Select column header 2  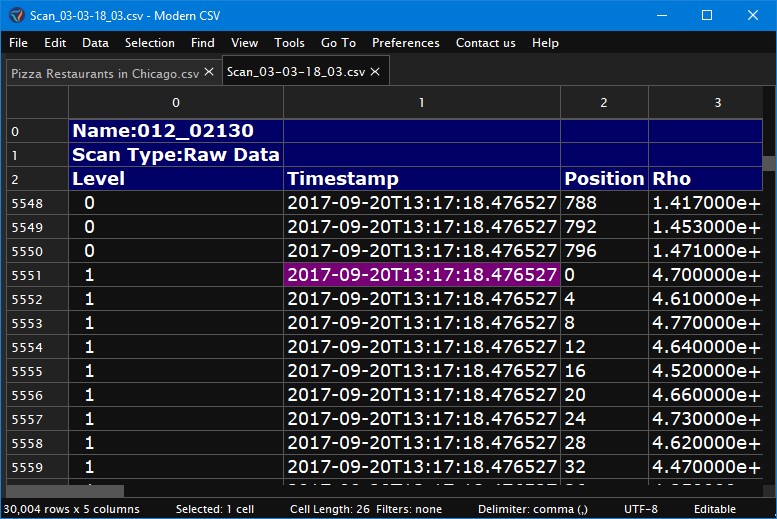coord(604,103)
